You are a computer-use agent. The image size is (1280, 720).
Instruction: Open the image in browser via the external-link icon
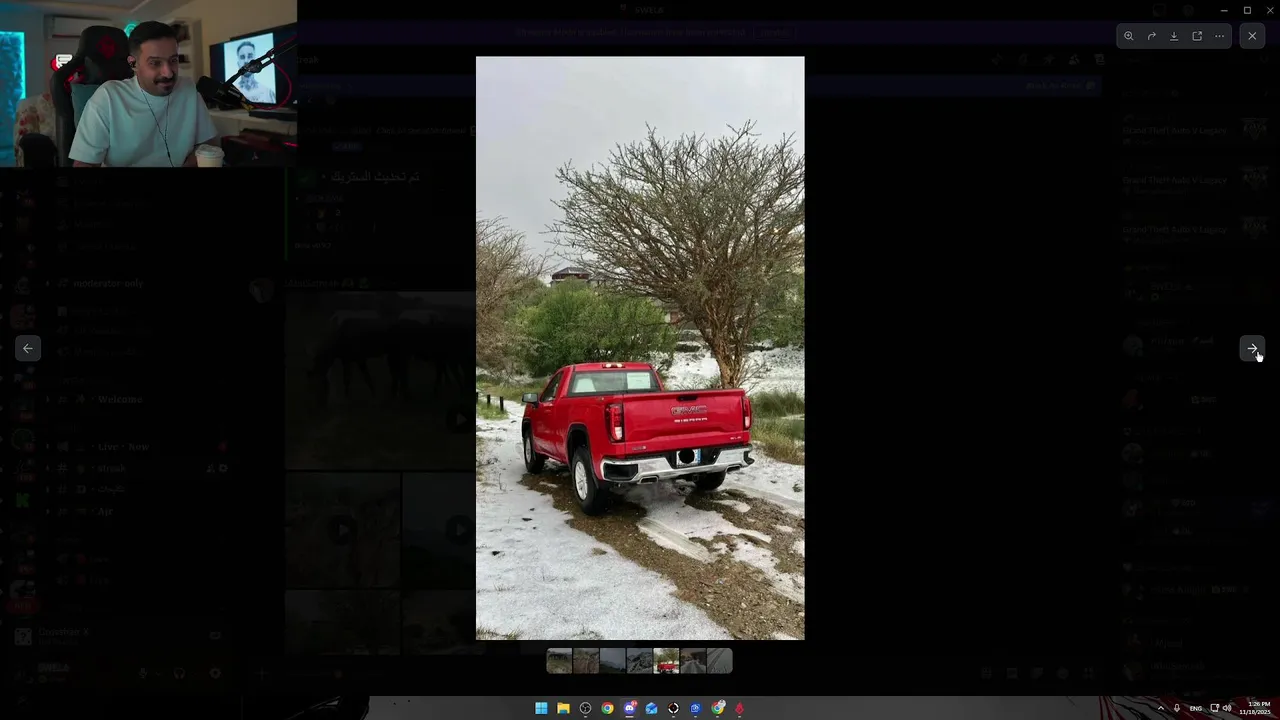click(x=1197, y=36)
